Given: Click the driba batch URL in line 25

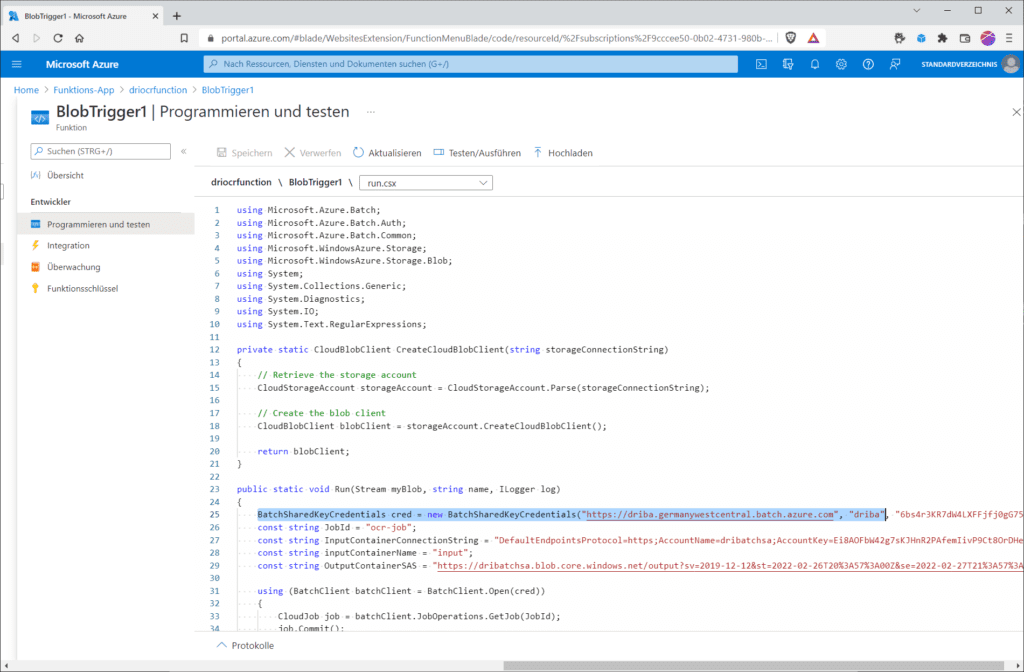Looking at the screenshot, I should pyautogui.click(x=711, y=515).
